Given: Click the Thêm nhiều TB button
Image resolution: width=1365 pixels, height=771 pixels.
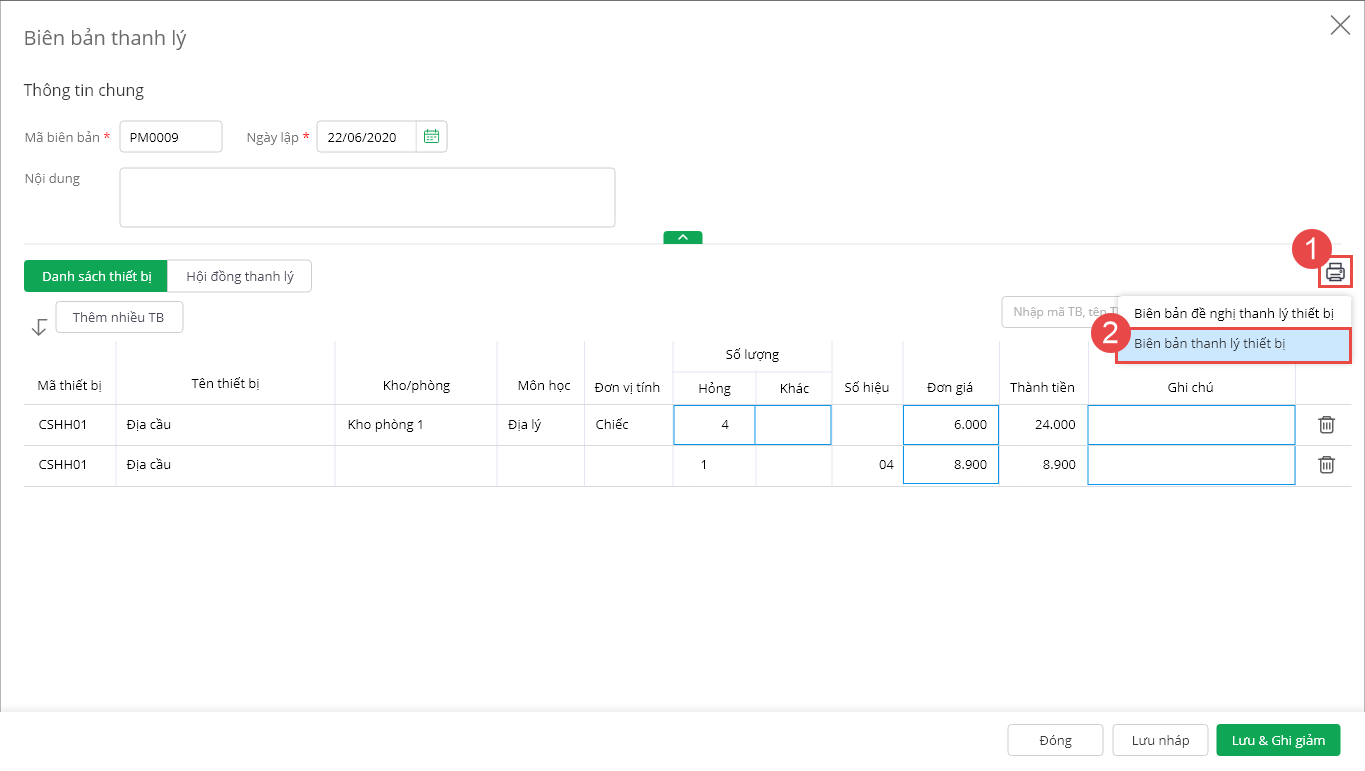Looking at the screenshot, I should (119, 317).
